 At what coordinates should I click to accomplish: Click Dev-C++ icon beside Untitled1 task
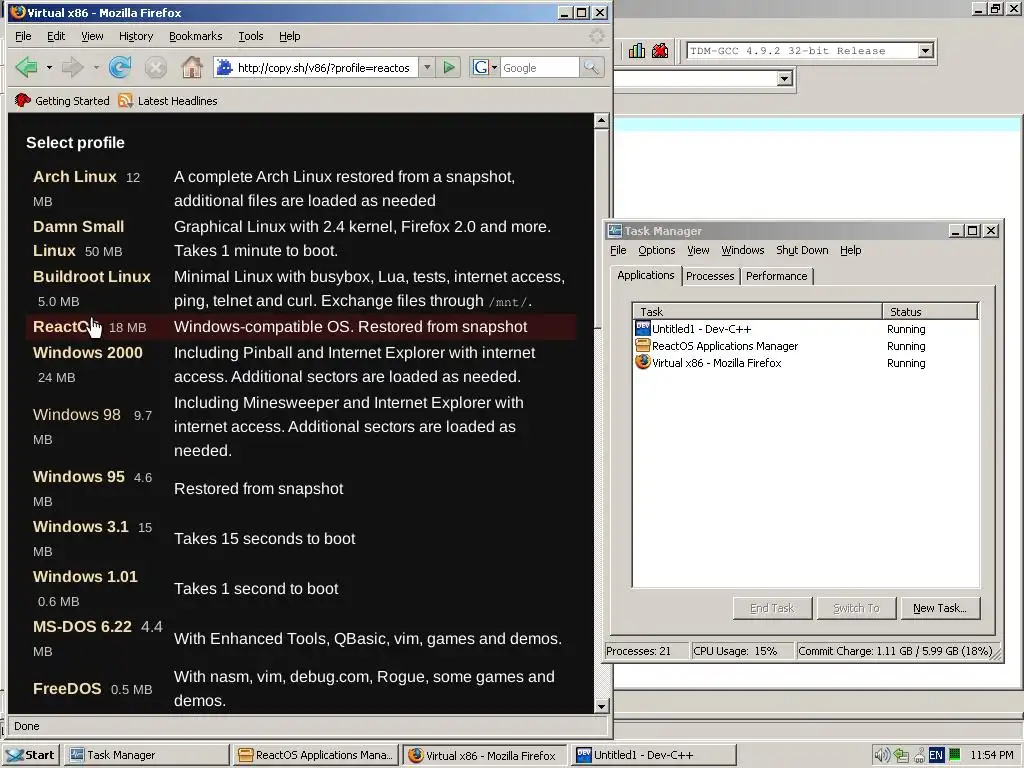pos(643,328)
